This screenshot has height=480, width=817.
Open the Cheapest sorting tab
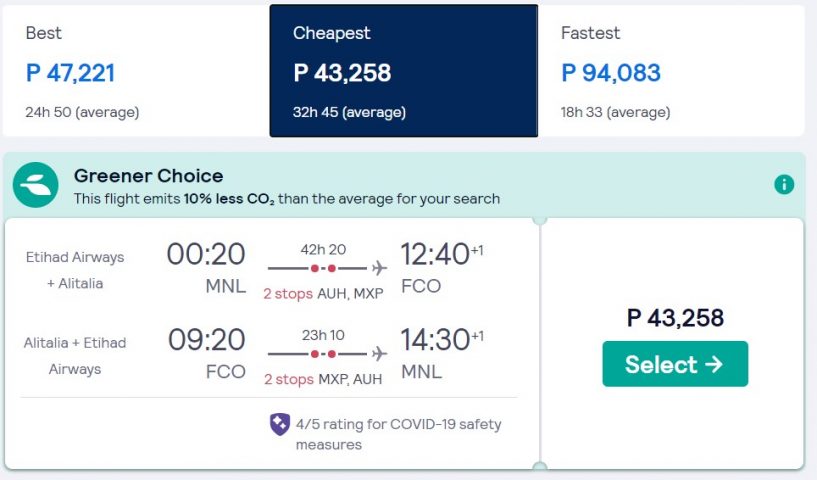tap(404, 71)
